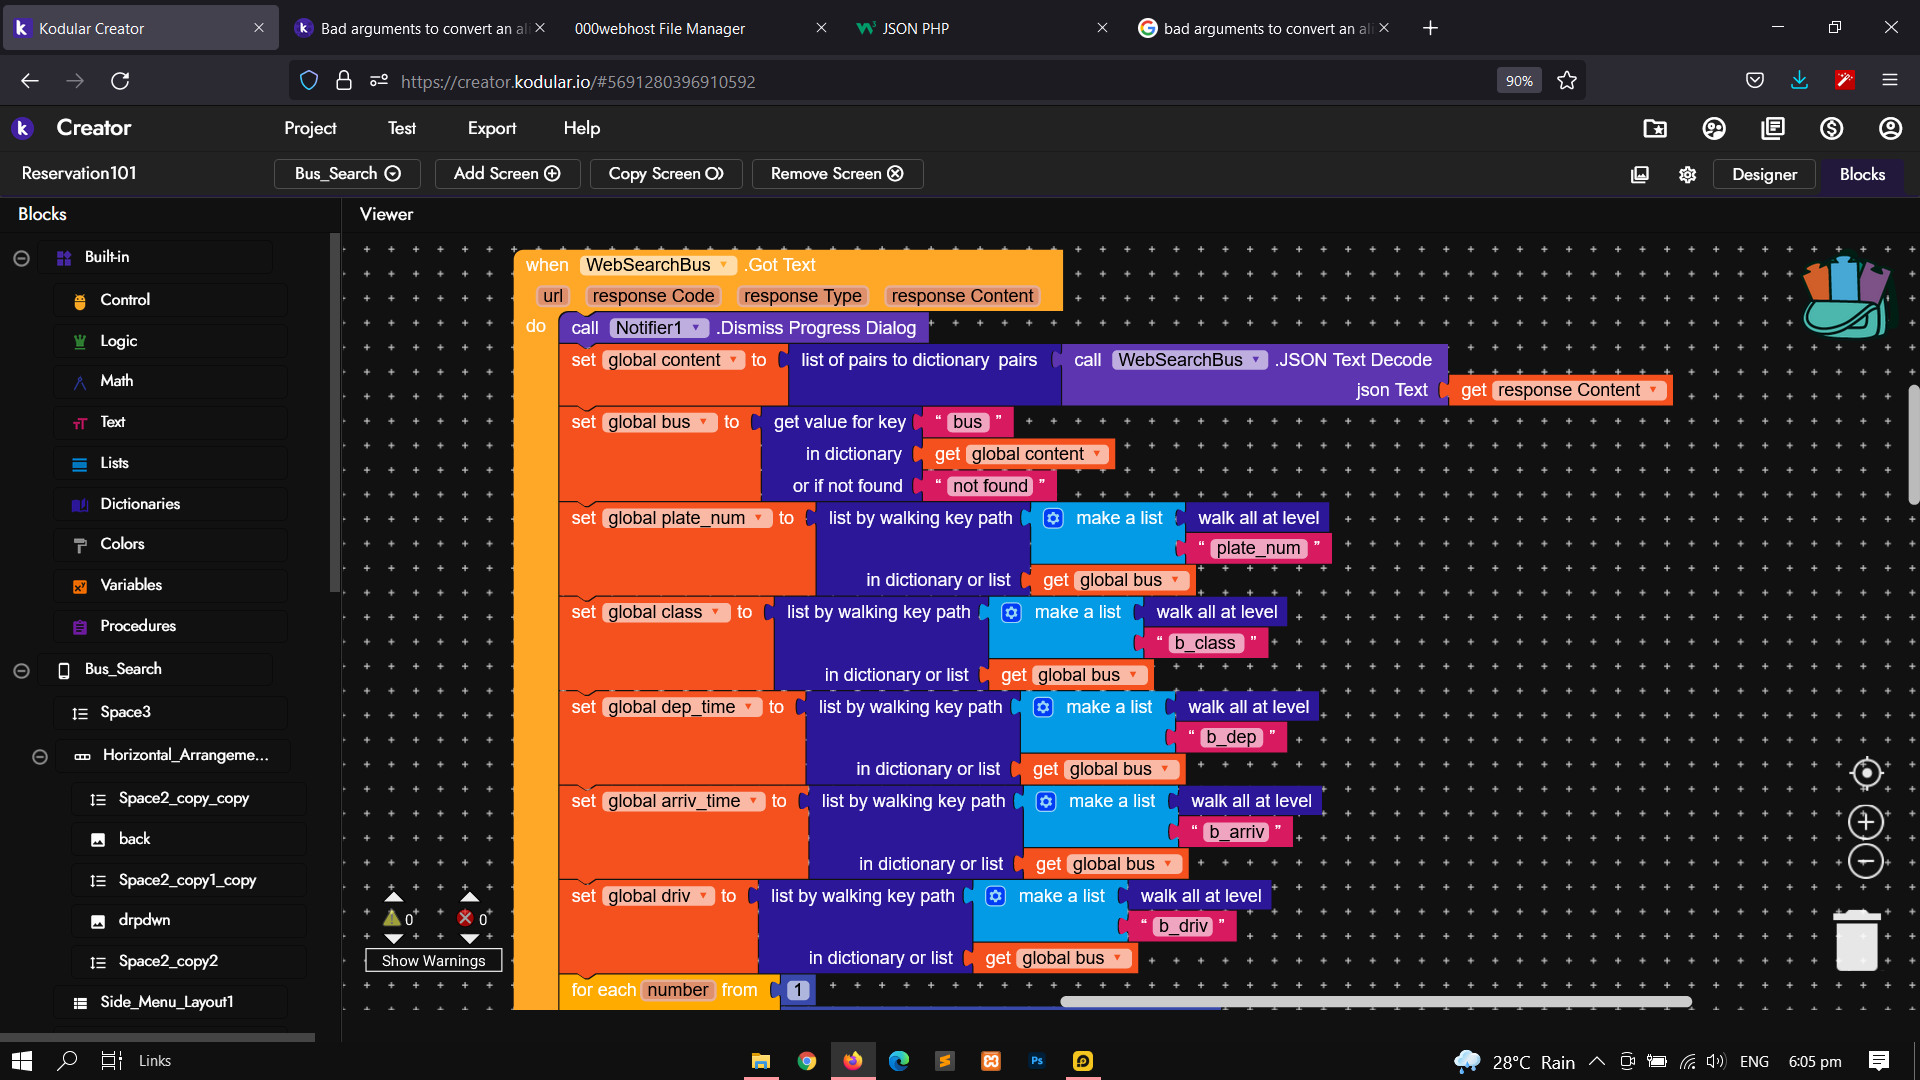1920x1080 pixels.
Task: Open the Bus_Search screen selector dropdown
Action: [x=347, y=174]
